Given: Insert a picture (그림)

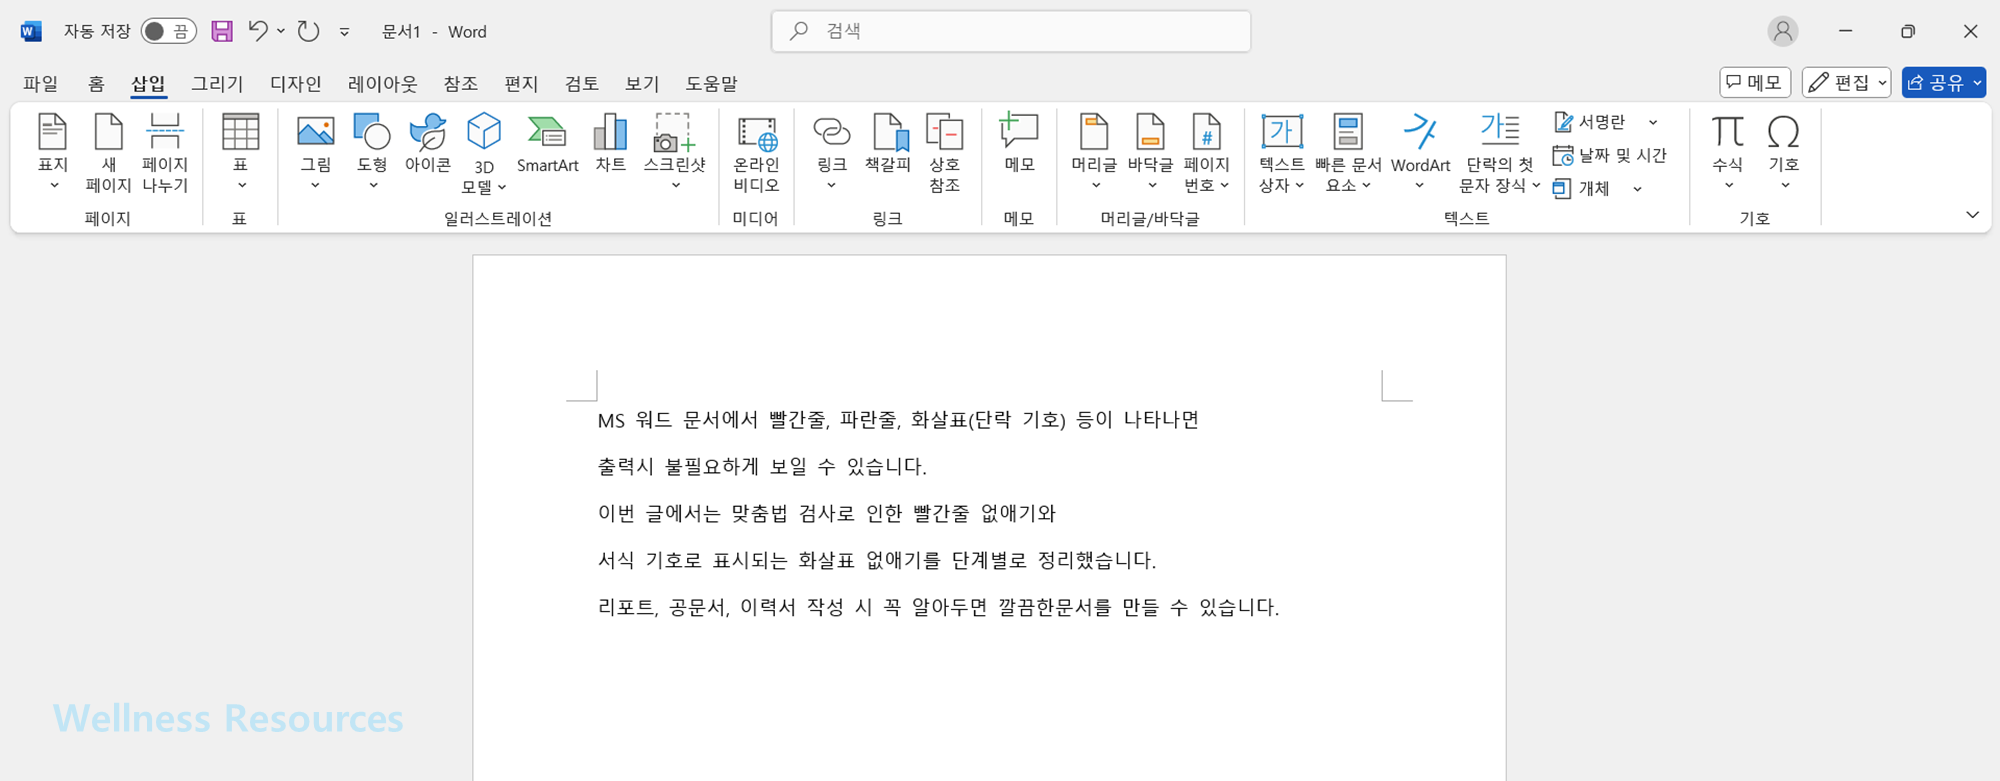Looking at the screenshot, I should pyautogui.click(x=315, y=152).
